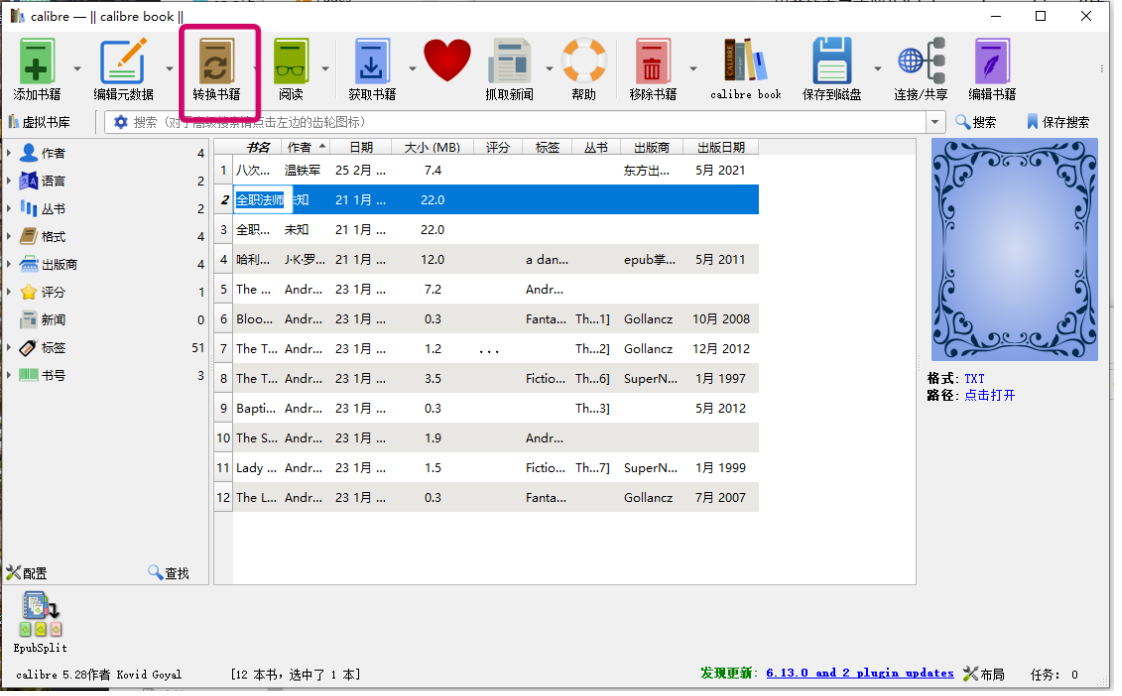Select row 9 book starting Bapti...
Image resolution: width=1122 pixels, height=696 pixels.
coord(487,408)
